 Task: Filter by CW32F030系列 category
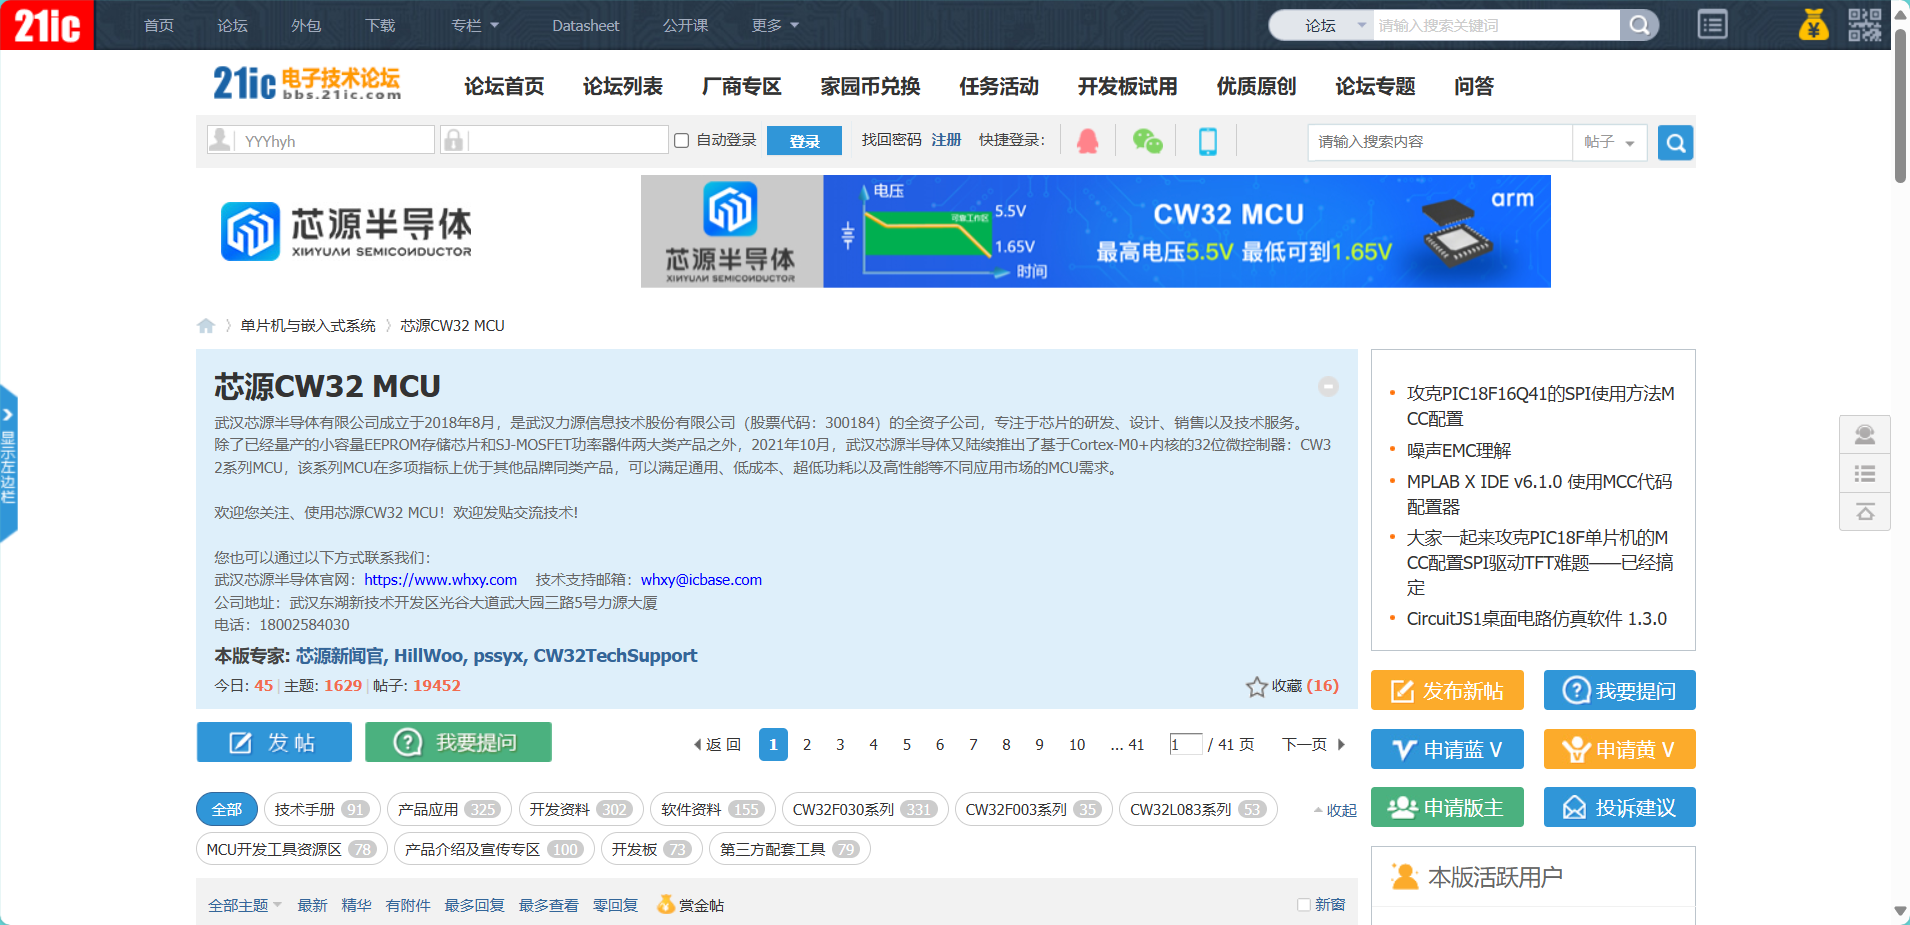click(865, 809)
